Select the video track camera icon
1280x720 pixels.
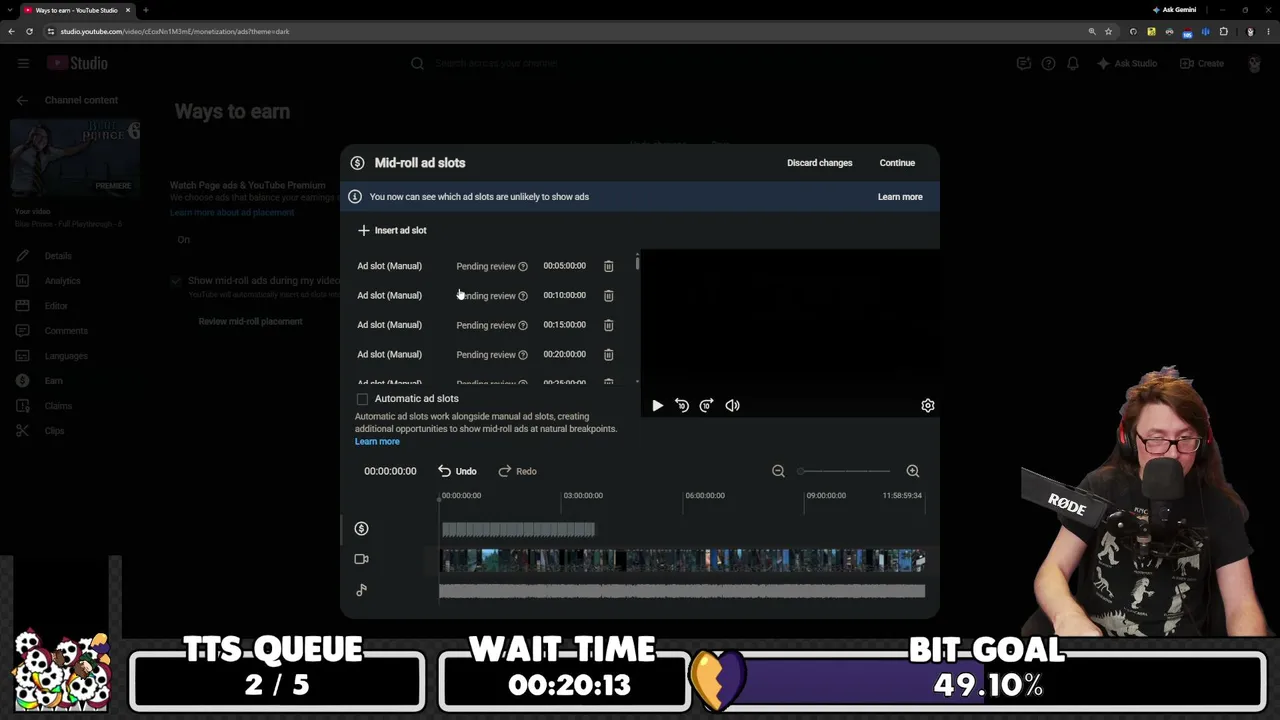point(361,559)
